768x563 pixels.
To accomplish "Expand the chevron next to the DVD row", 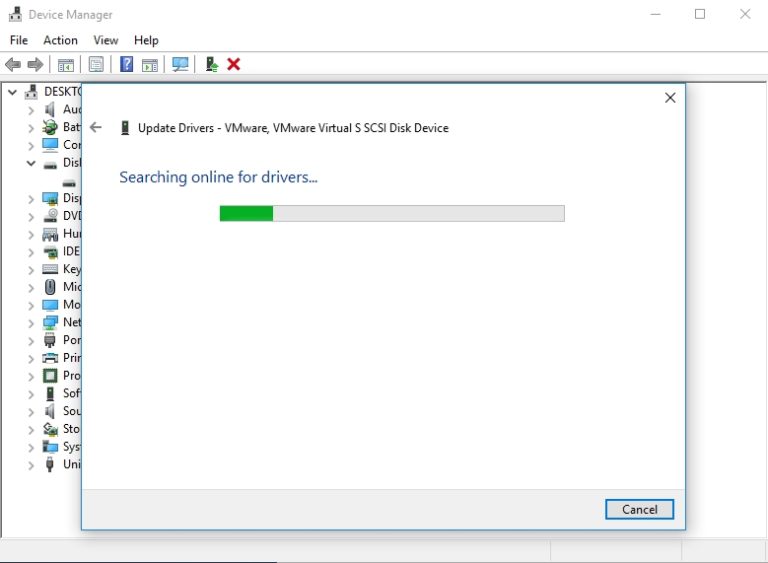I will point(31,217).
